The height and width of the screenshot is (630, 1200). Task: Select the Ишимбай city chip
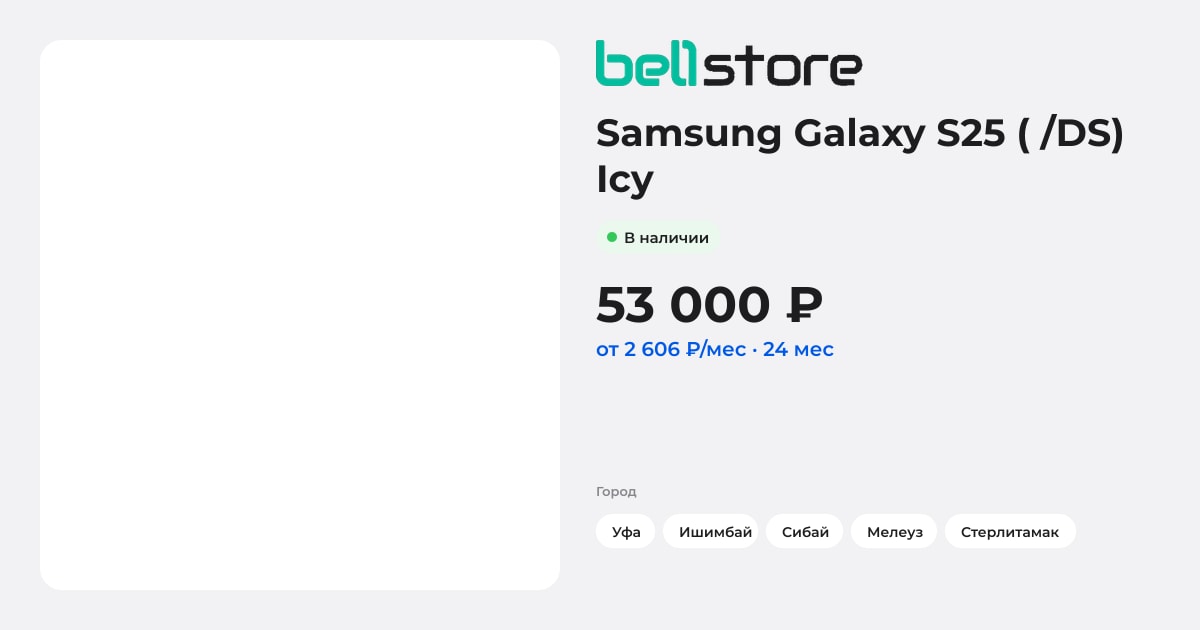(711, 531)
